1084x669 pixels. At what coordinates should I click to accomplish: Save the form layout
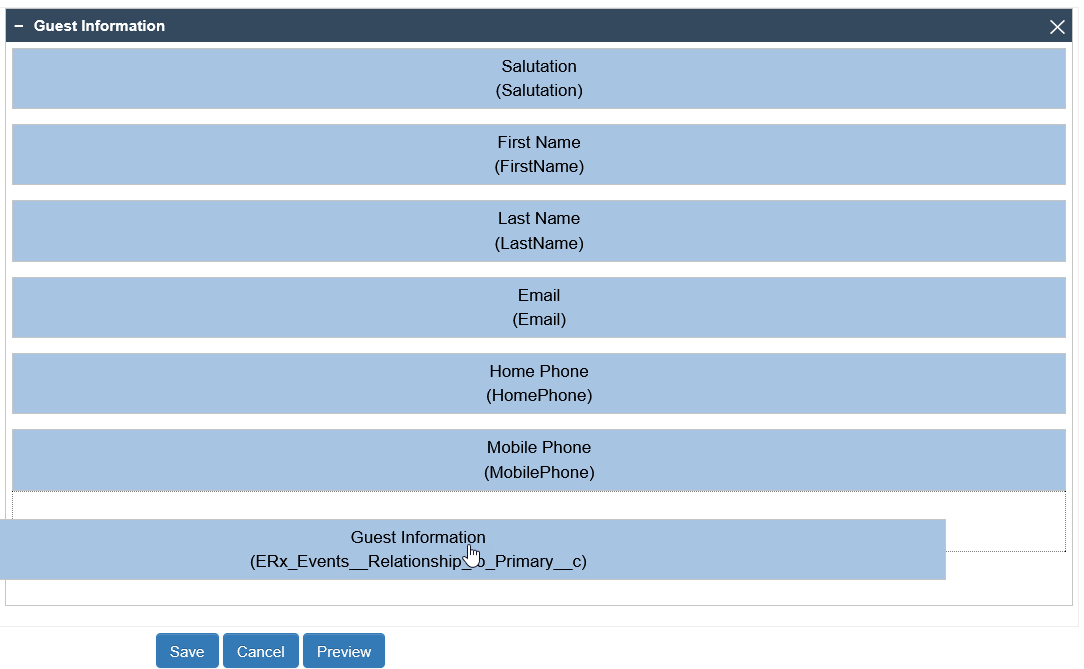187,651
